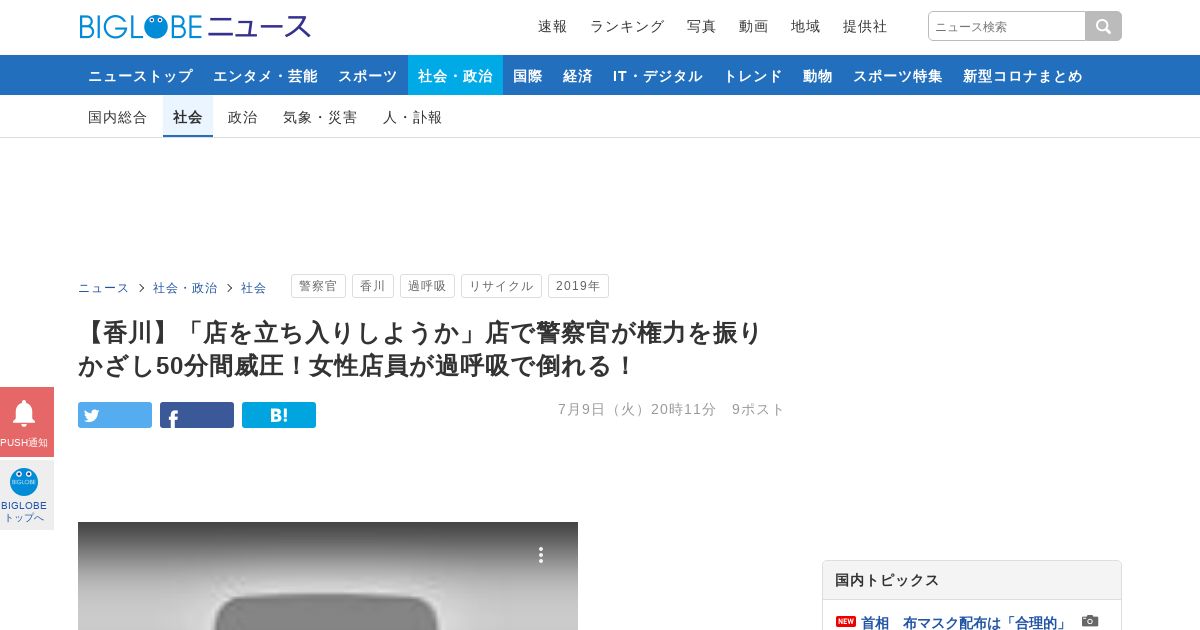
Task: Select トレンド category
Action: (x=753, y=75)
